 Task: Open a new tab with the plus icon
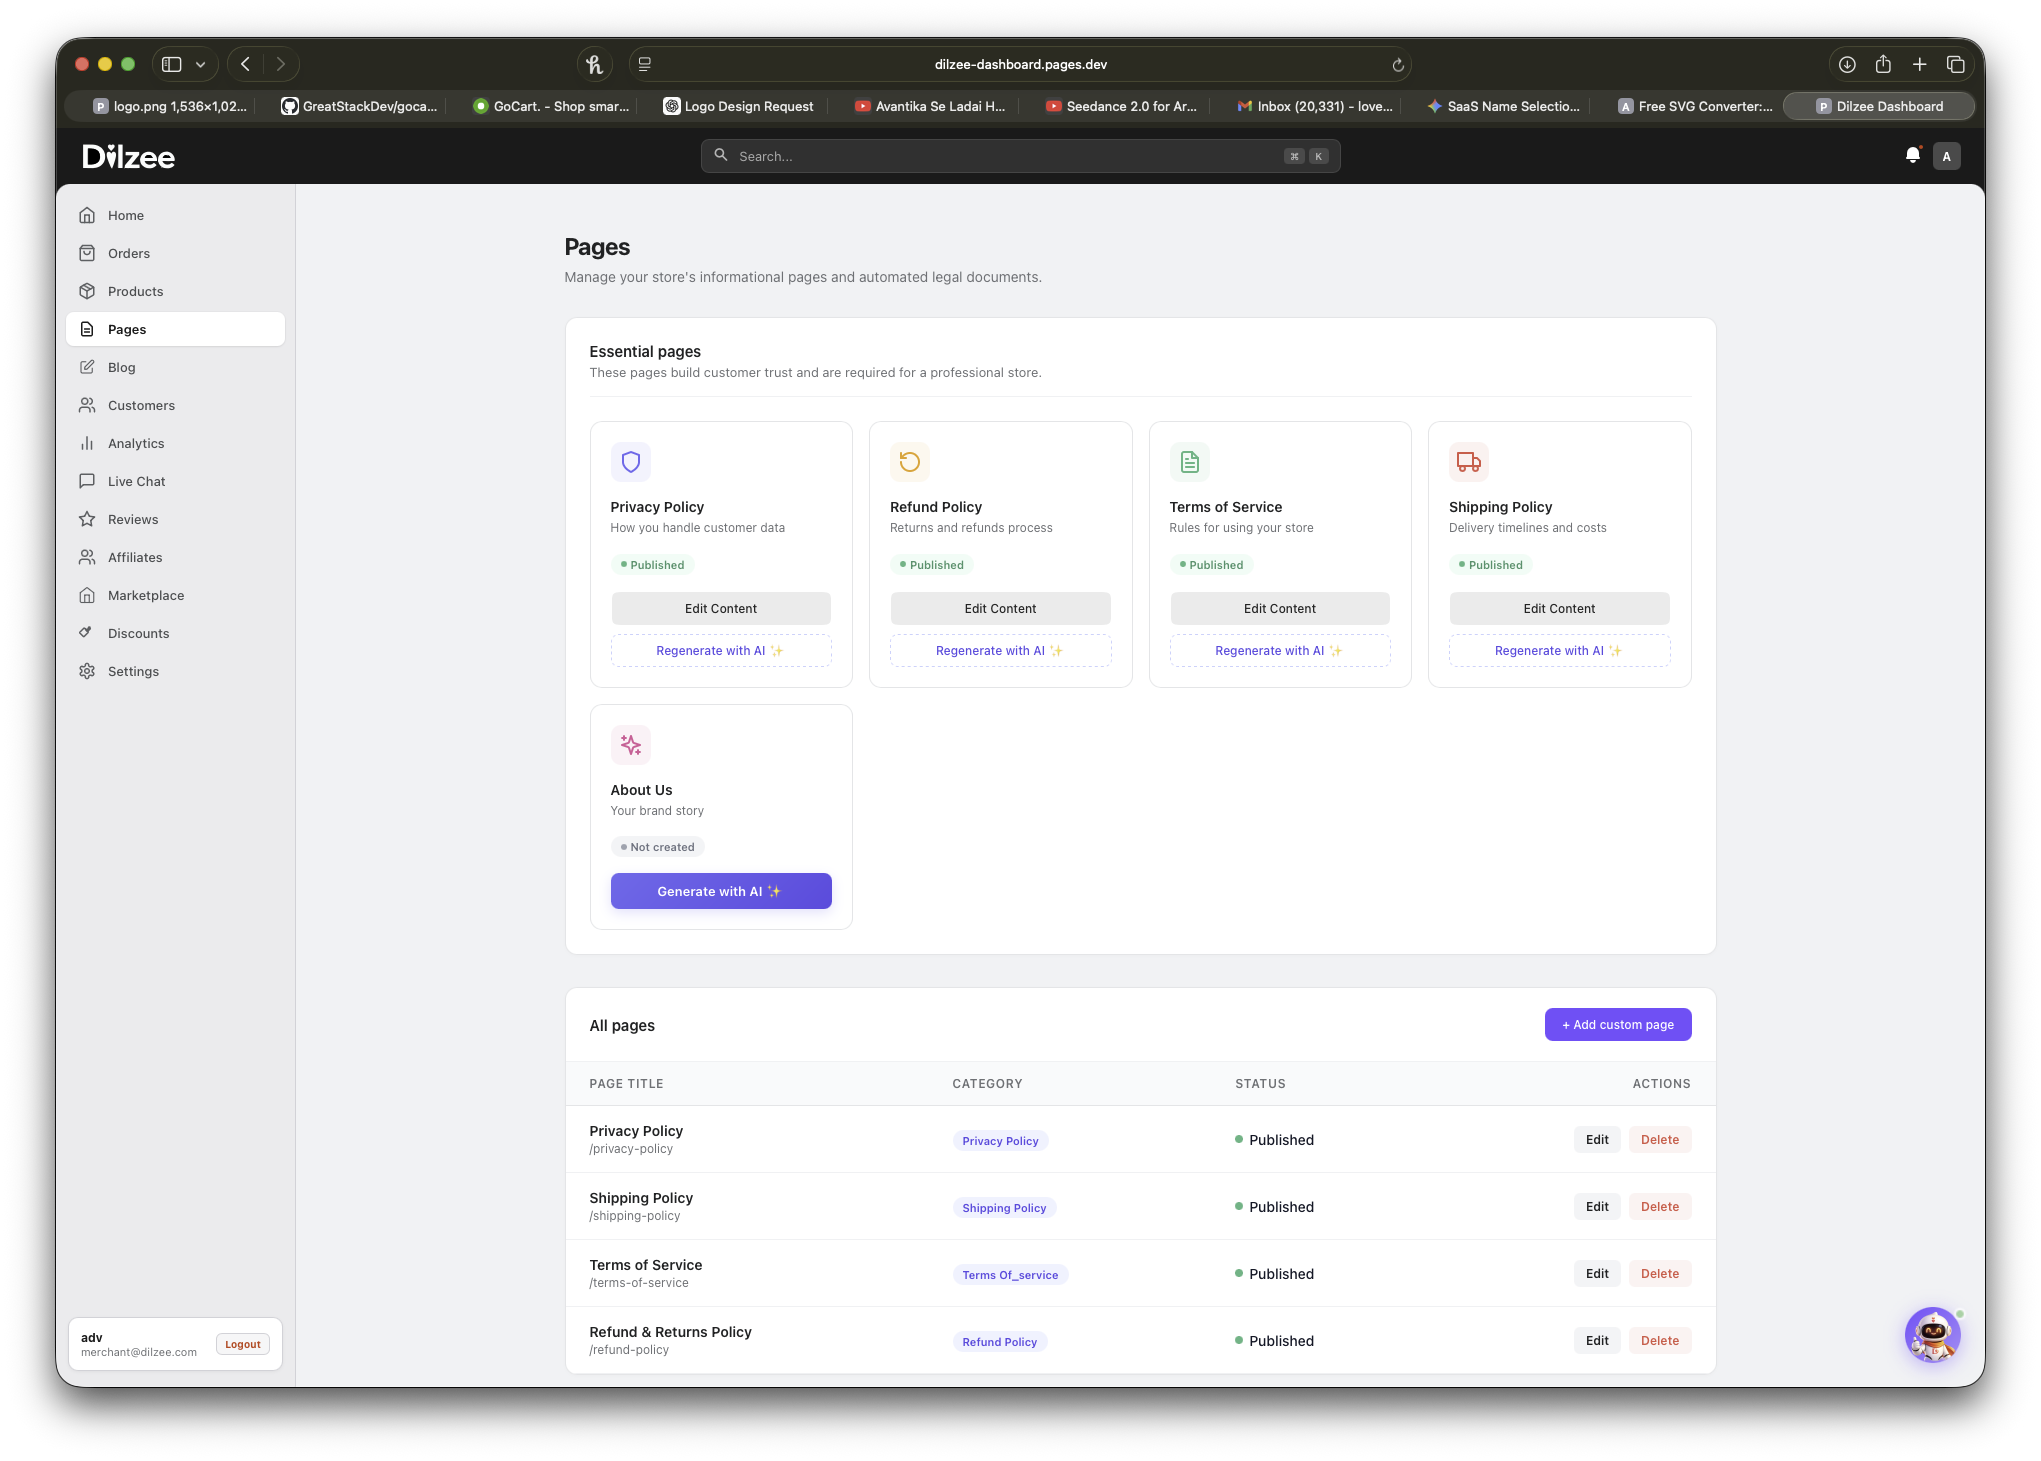point(1919,64)
